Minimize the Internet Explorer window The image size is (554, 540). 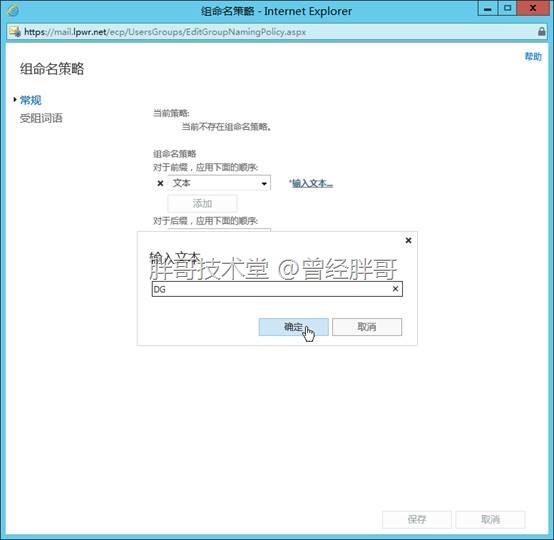click(x=488, y=8)
